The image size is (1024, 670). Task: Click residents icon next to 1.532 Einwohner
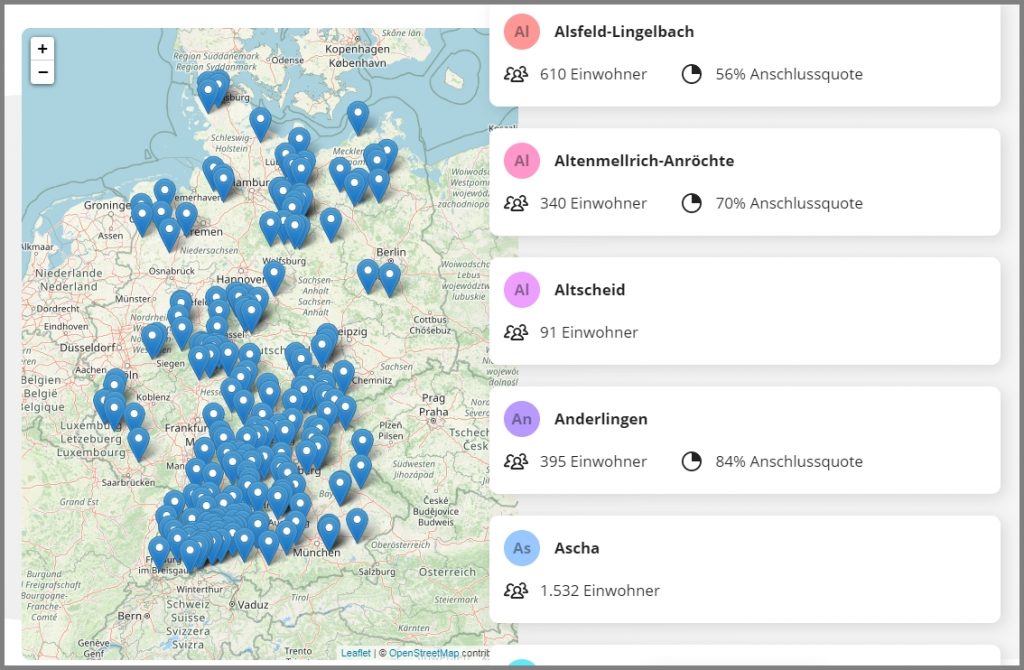coord(516,590)
